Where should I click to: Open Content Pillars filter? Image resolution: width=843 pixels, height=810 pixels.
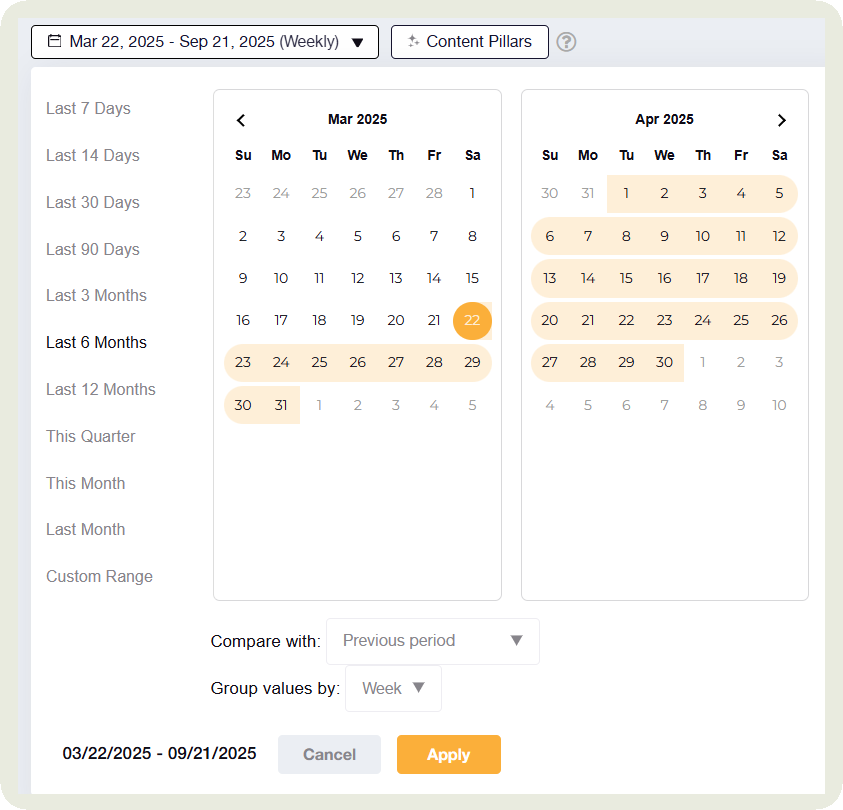click(470, 42)
